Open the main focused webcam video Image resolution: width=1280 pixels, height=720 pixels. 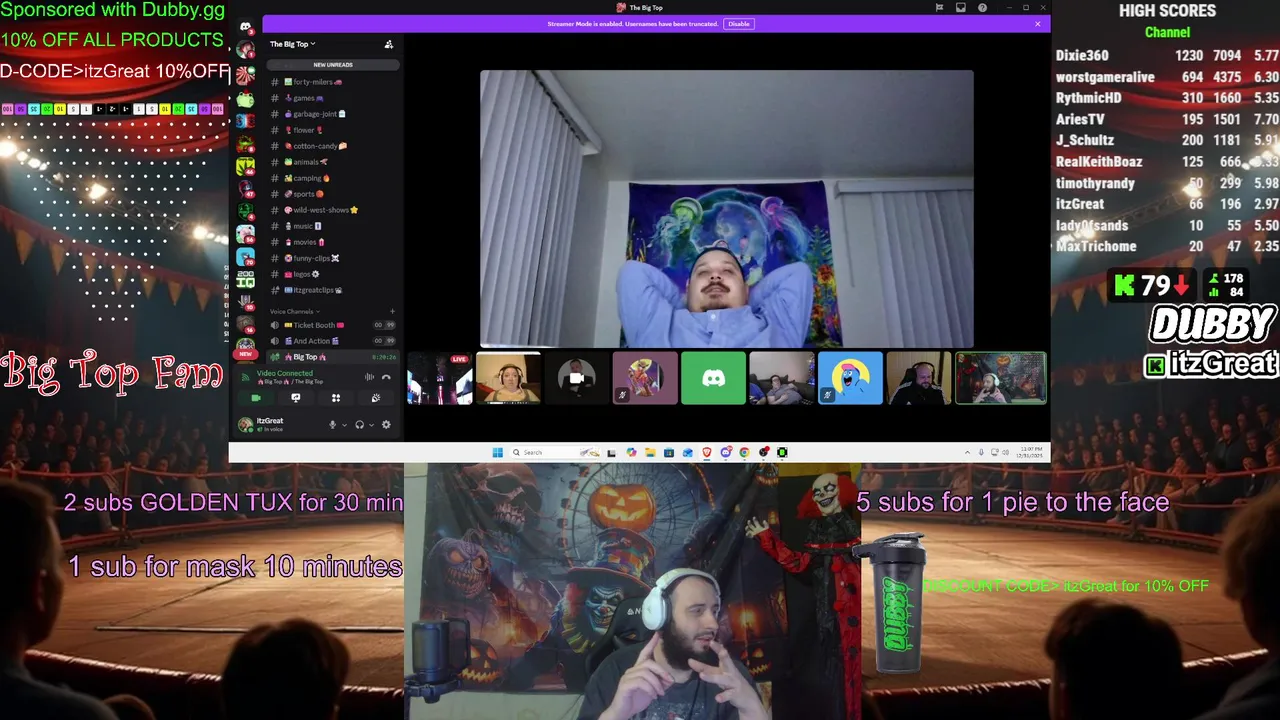click(727, 209)
